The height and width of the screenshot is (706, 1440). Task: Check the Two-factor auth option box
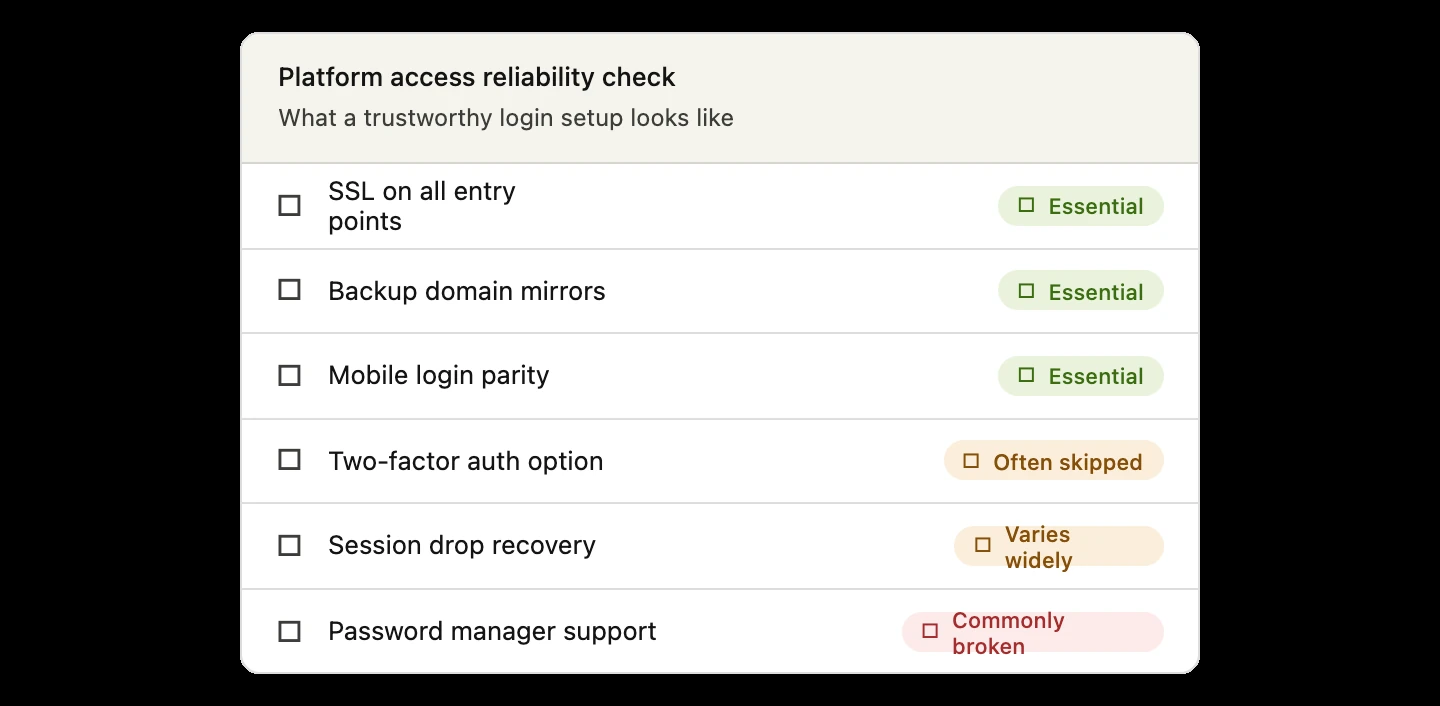pos(289,460)
